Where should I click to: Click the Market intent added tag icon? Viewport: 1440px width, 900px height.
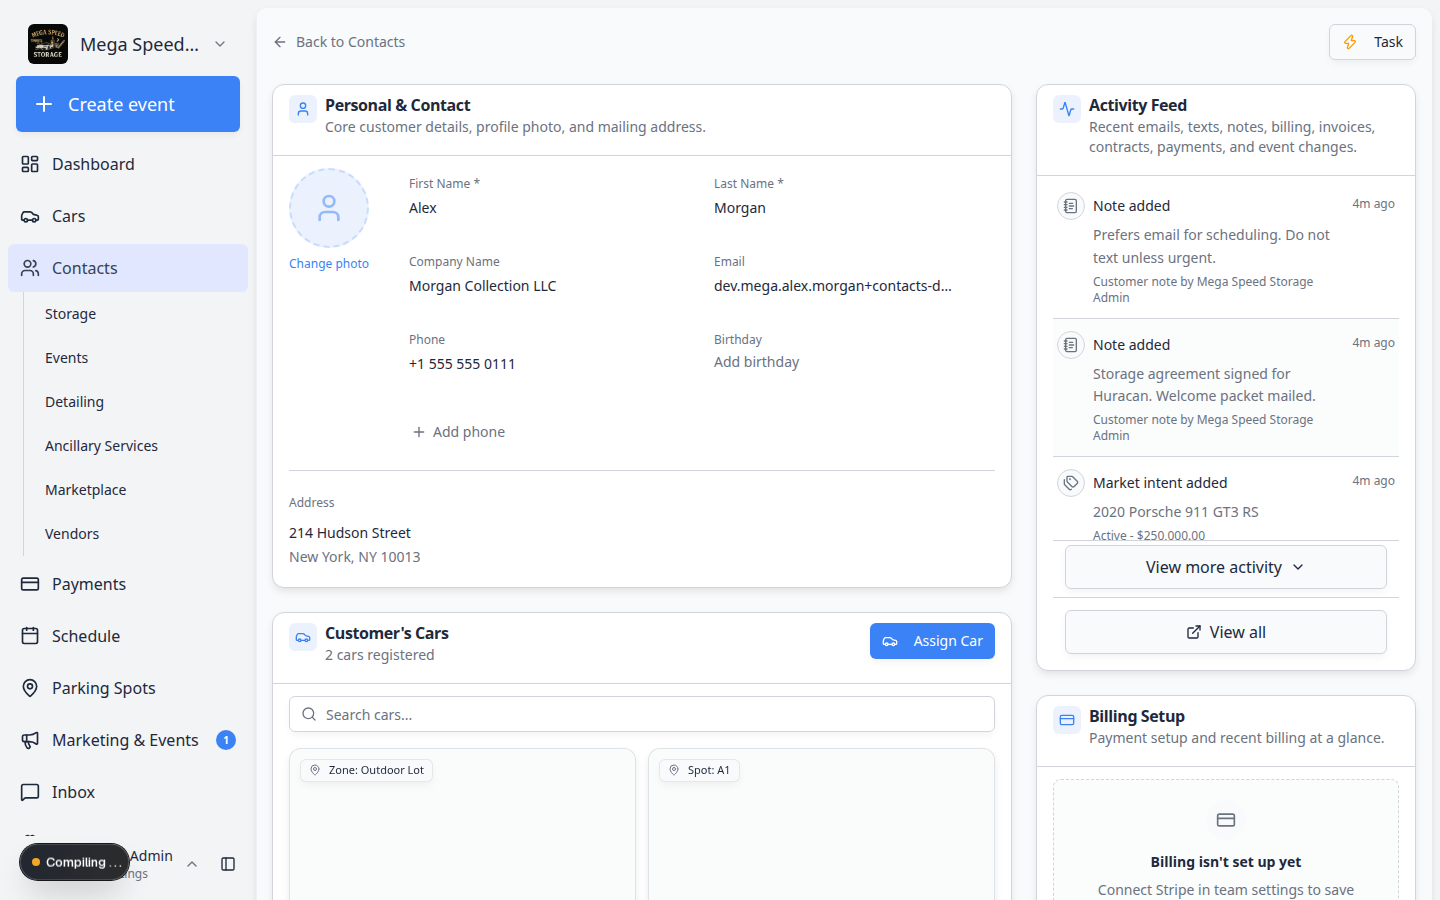[x=1071, y=483]
